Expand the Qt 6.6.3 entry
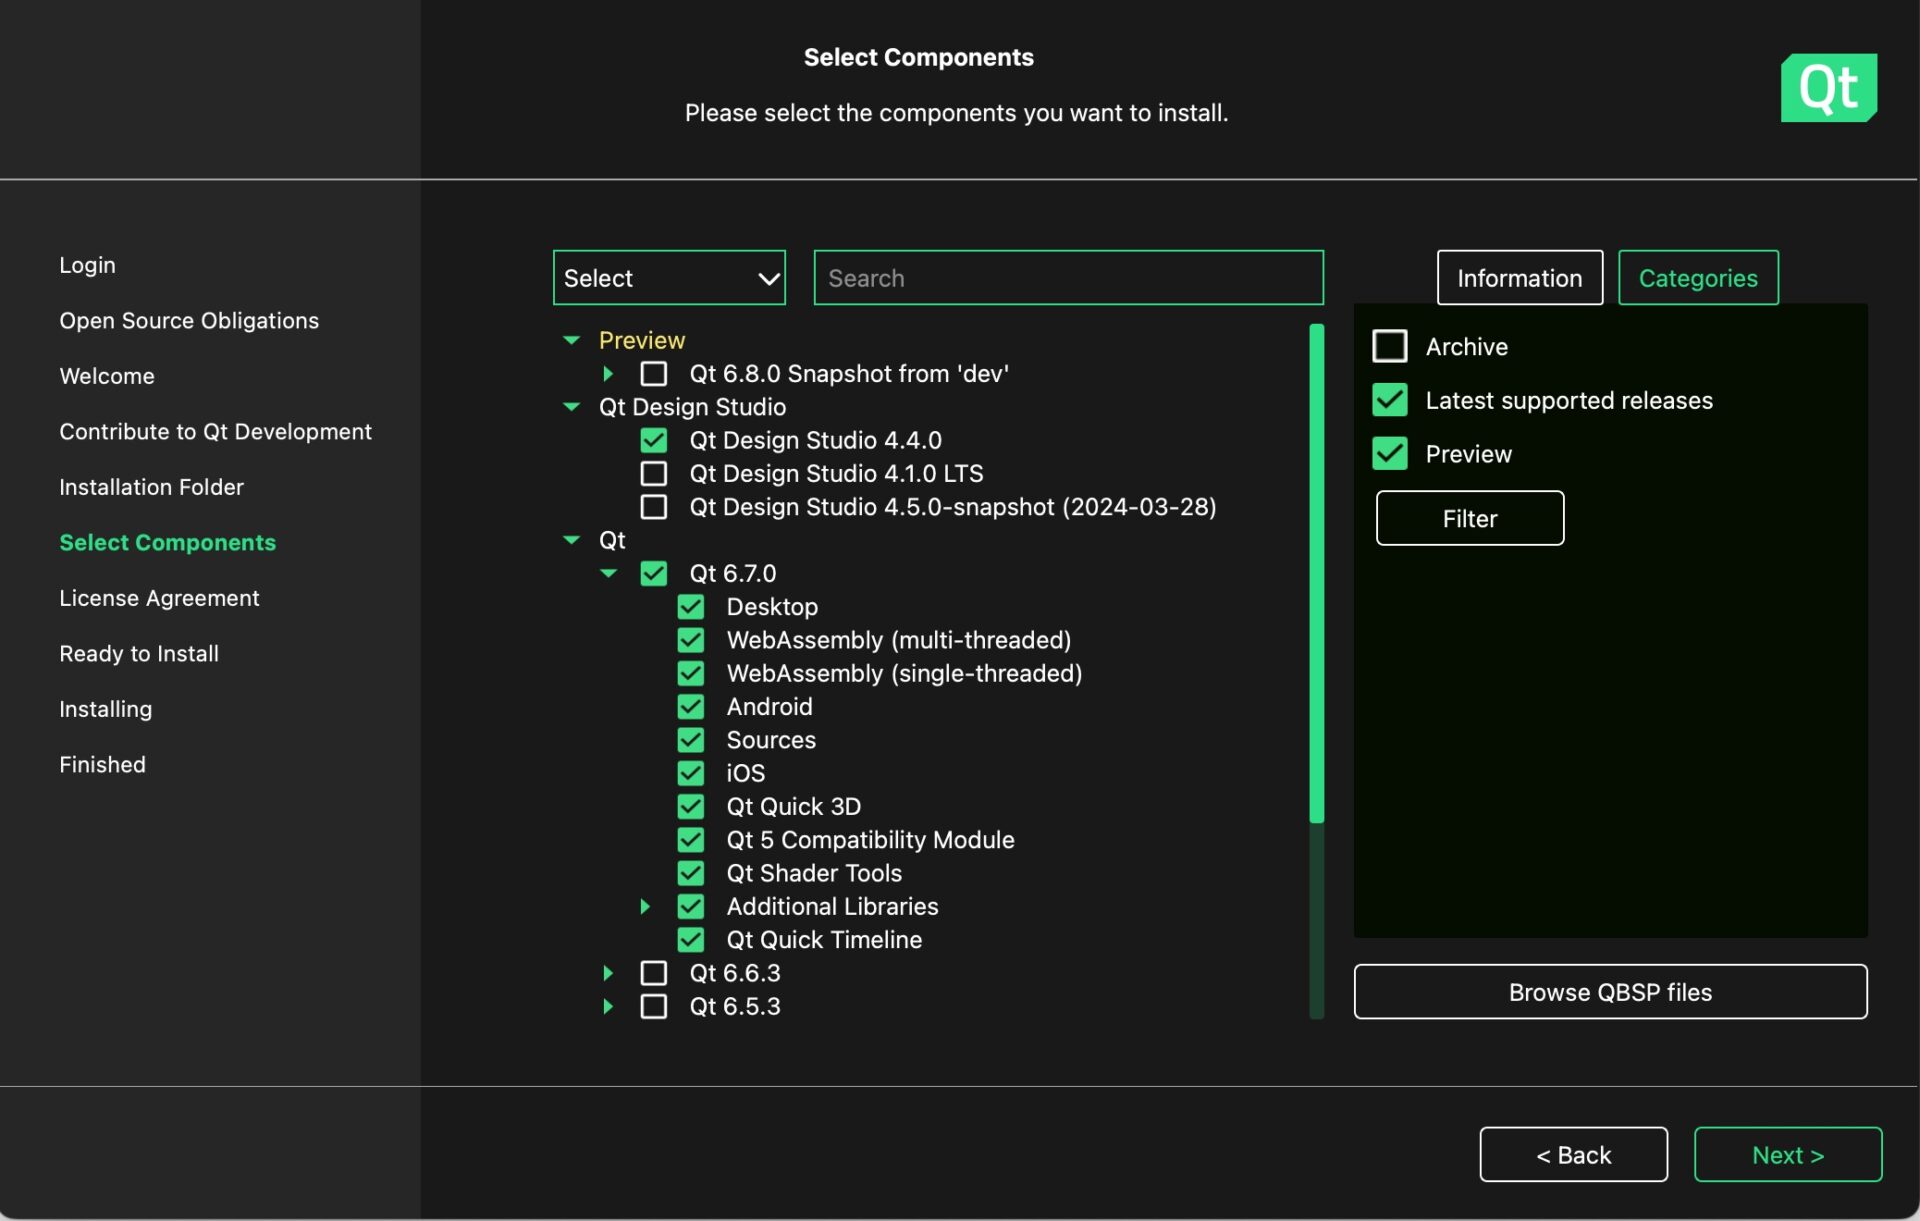 (x=608, y=972)
